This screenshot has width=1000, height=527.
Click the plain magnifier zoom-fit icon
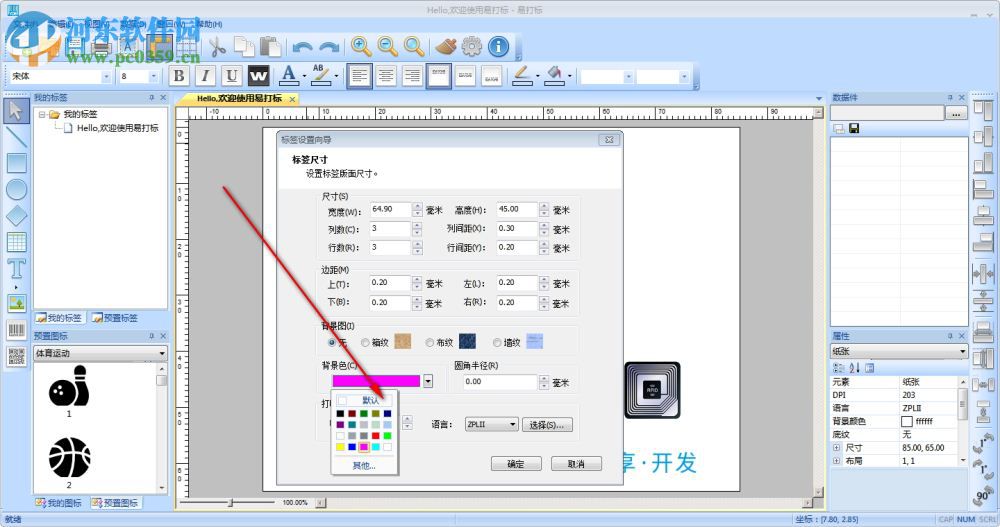point(415,47)
